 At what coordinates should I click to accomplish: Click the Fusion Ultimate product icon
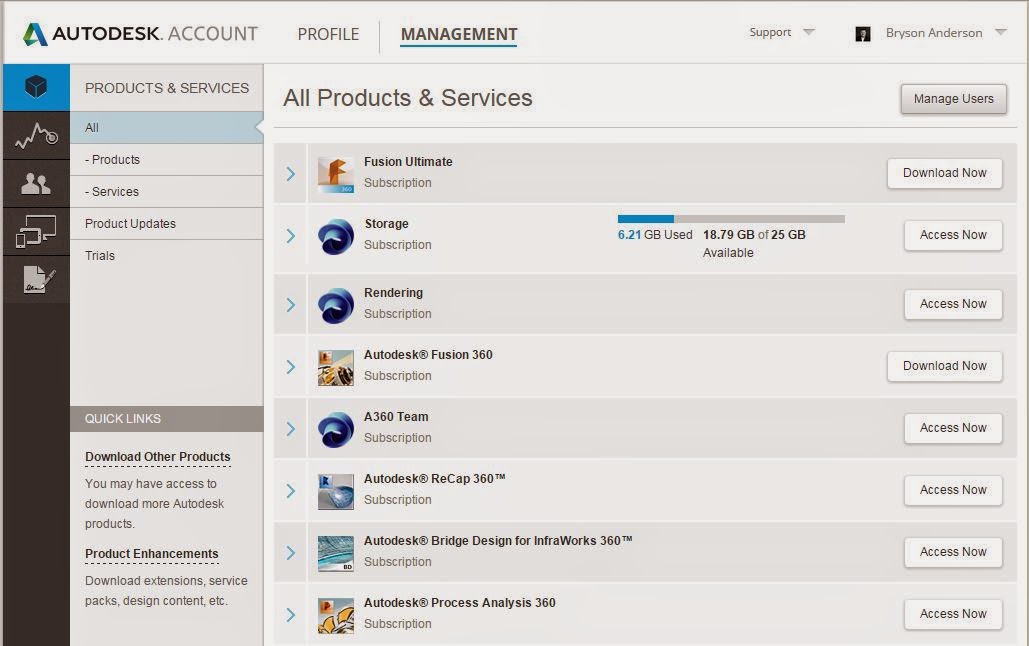[335, 172]
